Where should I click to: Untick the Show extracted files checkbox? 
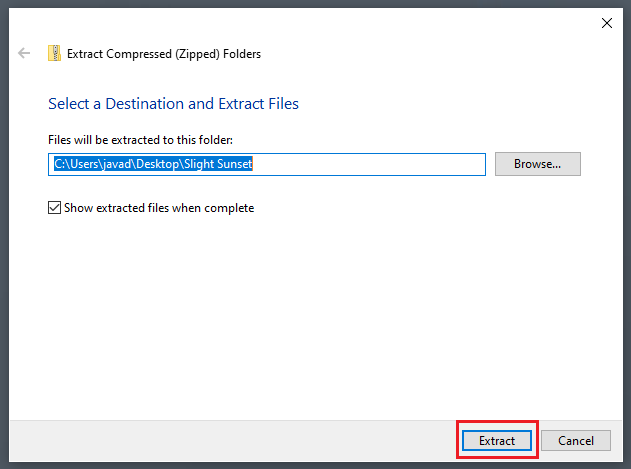(54, 208)
